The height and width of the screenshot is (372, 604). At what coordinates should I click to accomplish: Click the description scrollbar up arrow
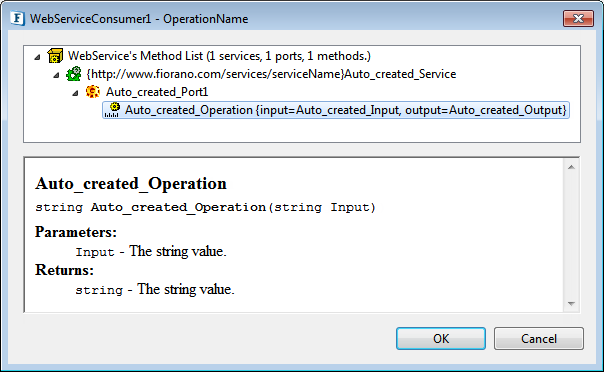click(571, 167)
